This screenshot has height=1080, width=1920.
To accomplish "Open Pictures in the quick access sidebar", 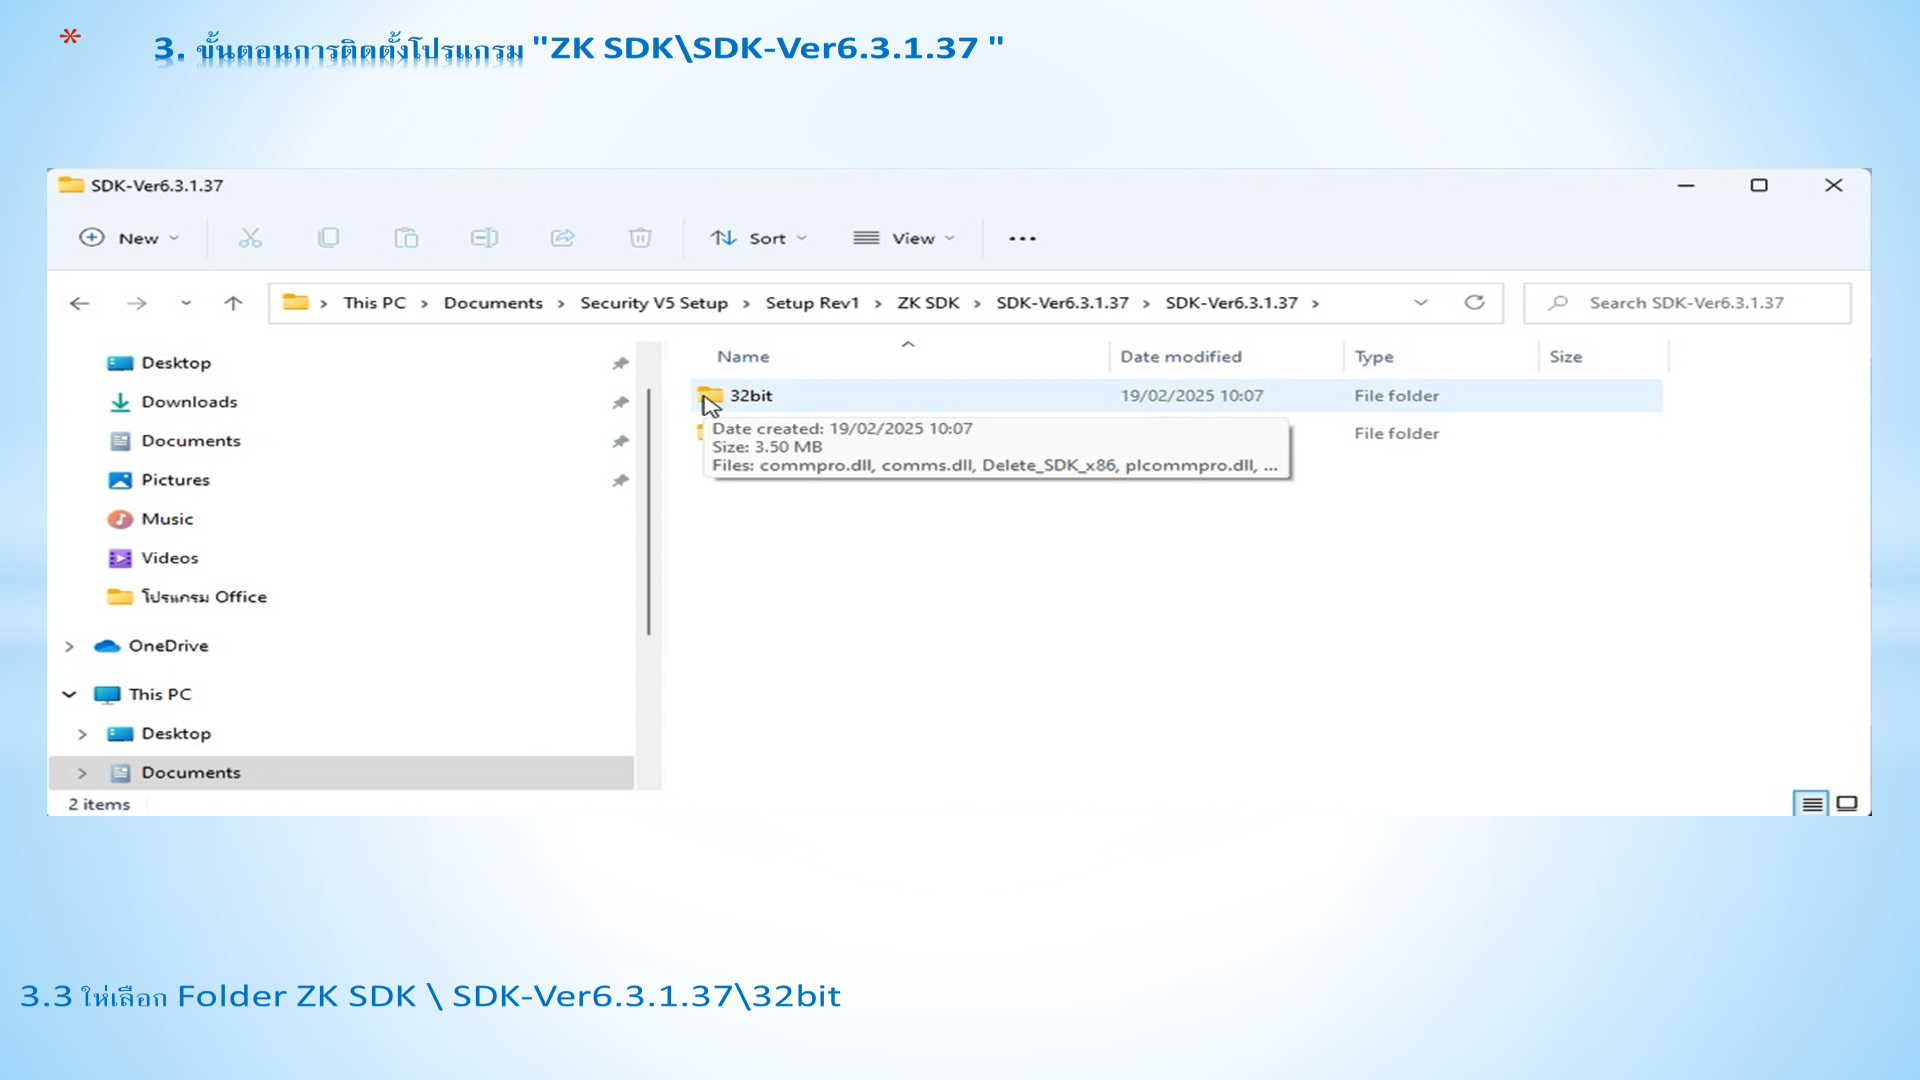I will 175,480.
